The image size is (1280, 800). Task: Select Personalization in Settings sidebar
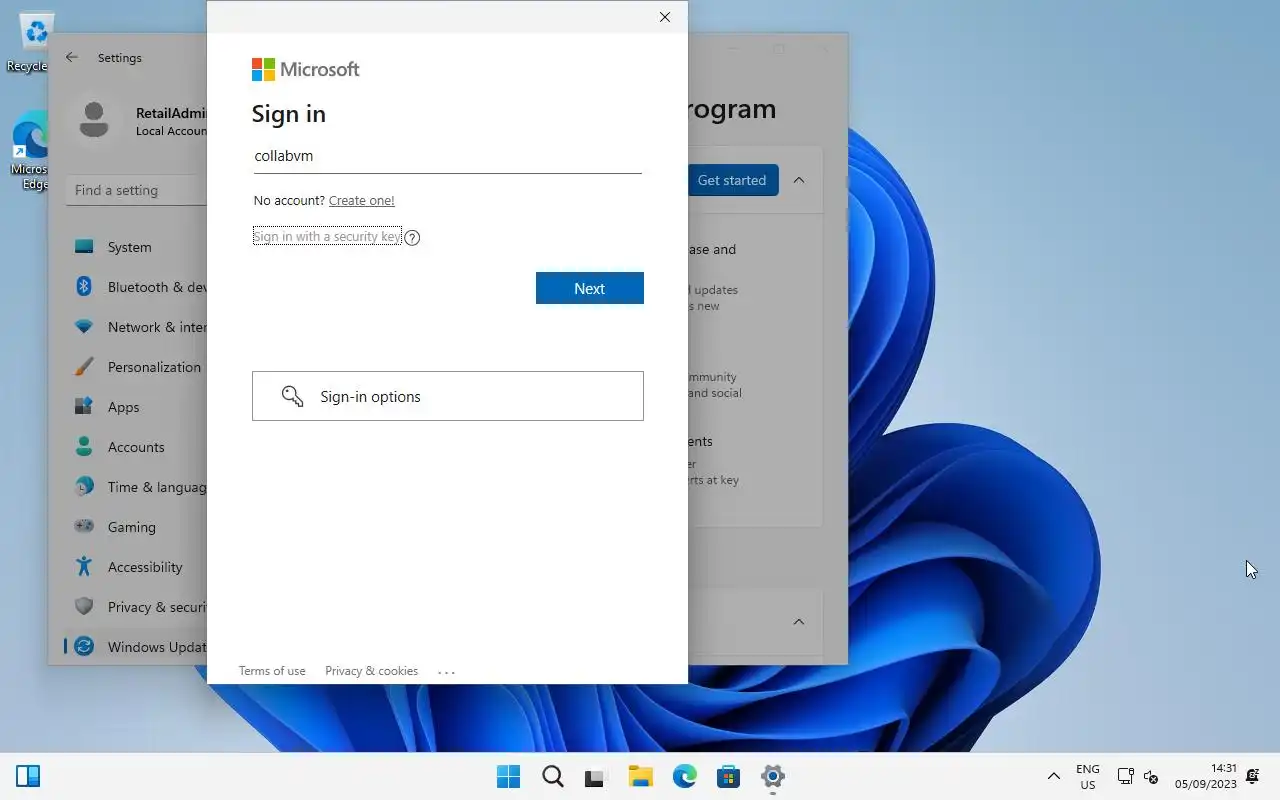coord(137,367)
